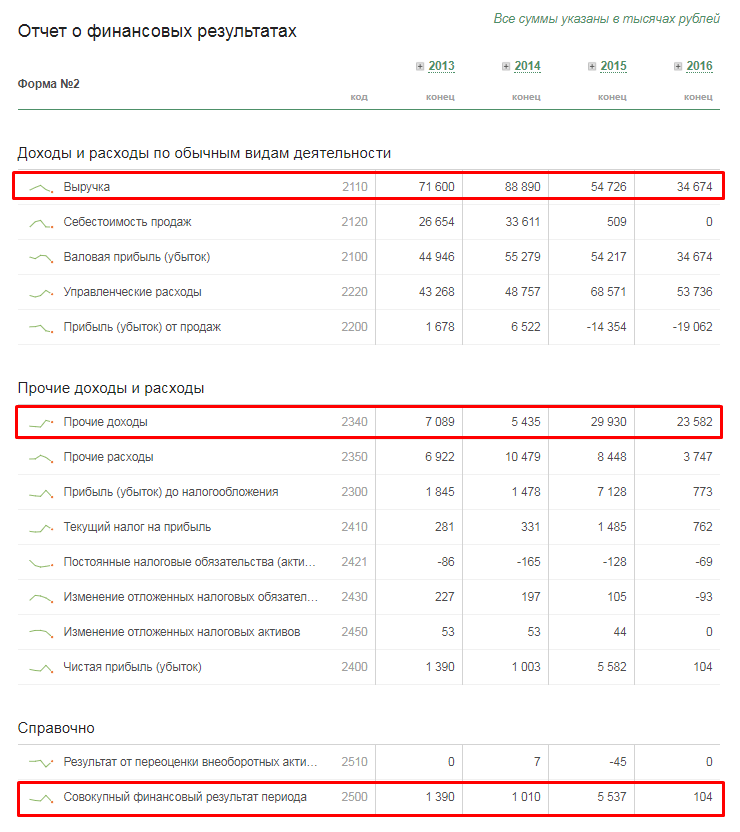Screen dimensions: 740x832
Task: Click the Прочие доходы и расходы section heading
Action: click(x=111, y=388)
